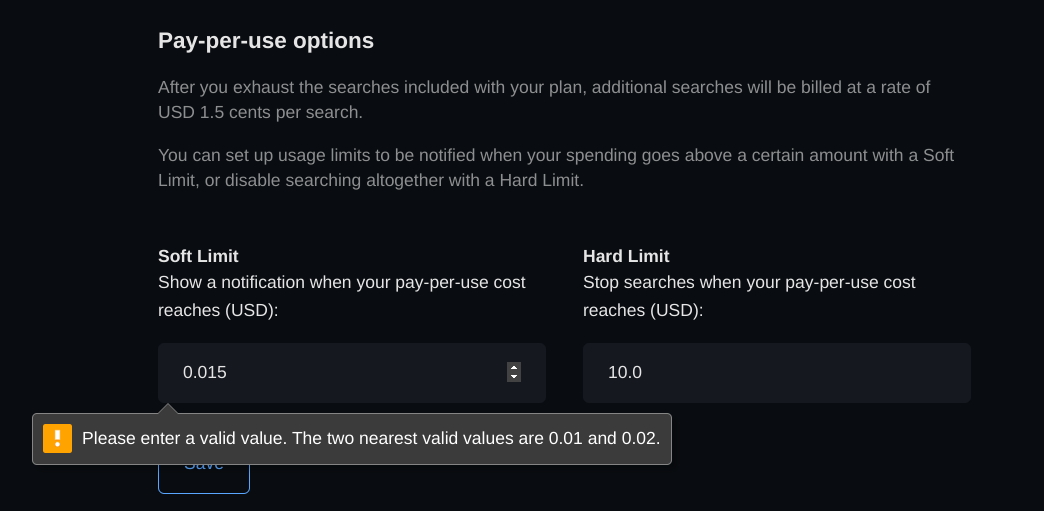Click the "Hard Limit" bold label
This screenshot has height=511, width=1044.
point(626,256)
